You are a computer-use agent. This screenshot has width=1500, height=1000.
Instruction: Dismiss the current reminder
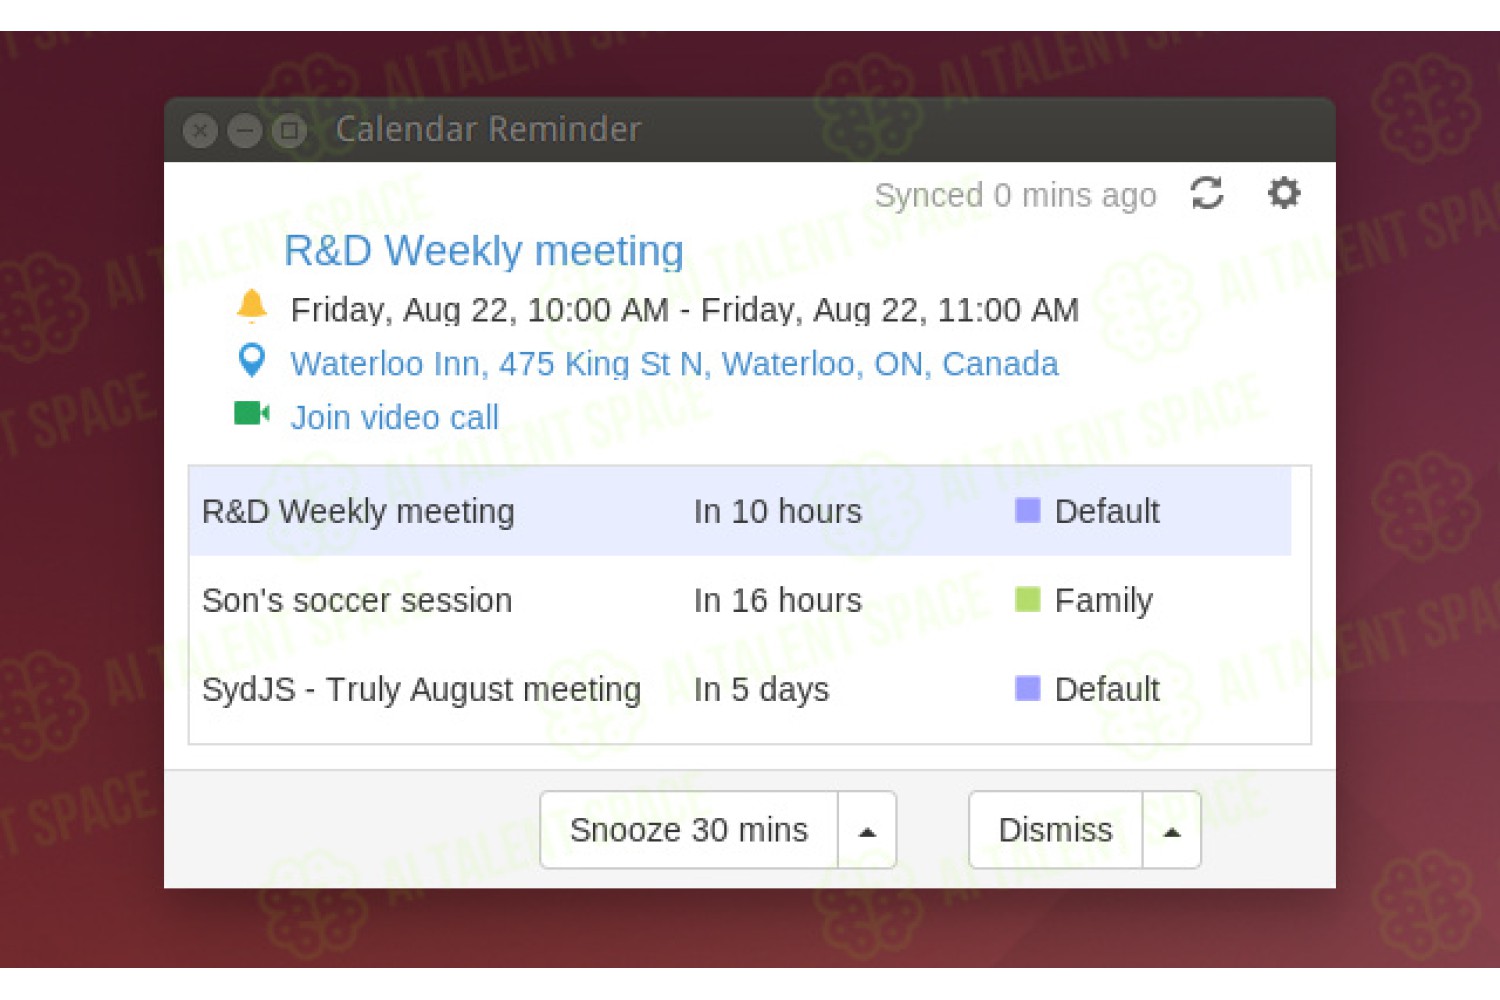tap(1056, 830)
